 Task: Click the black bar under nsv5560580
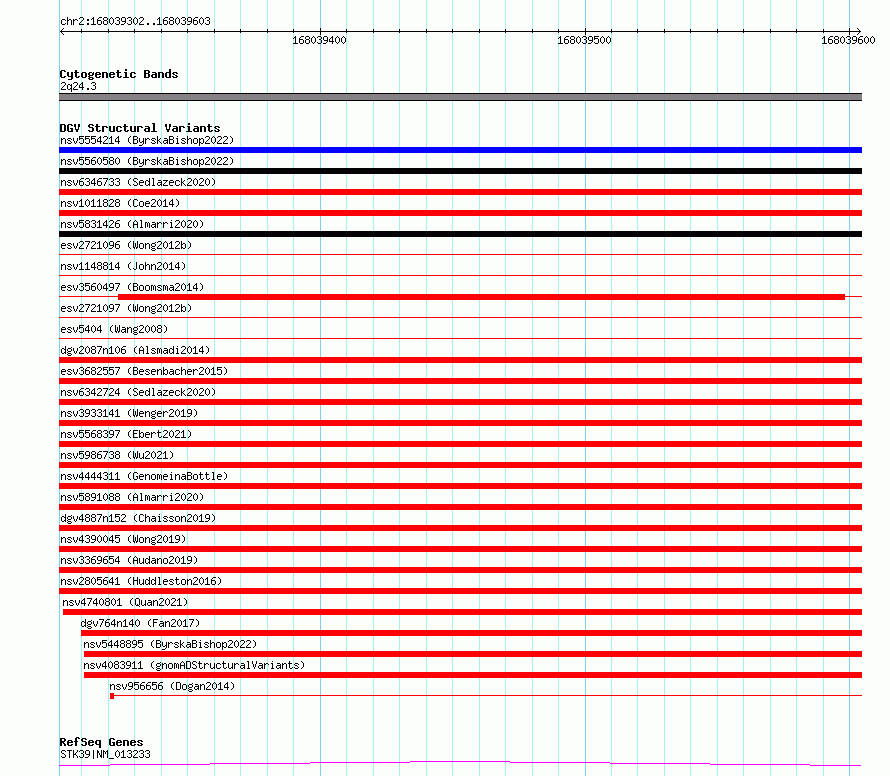coord(460,171)
